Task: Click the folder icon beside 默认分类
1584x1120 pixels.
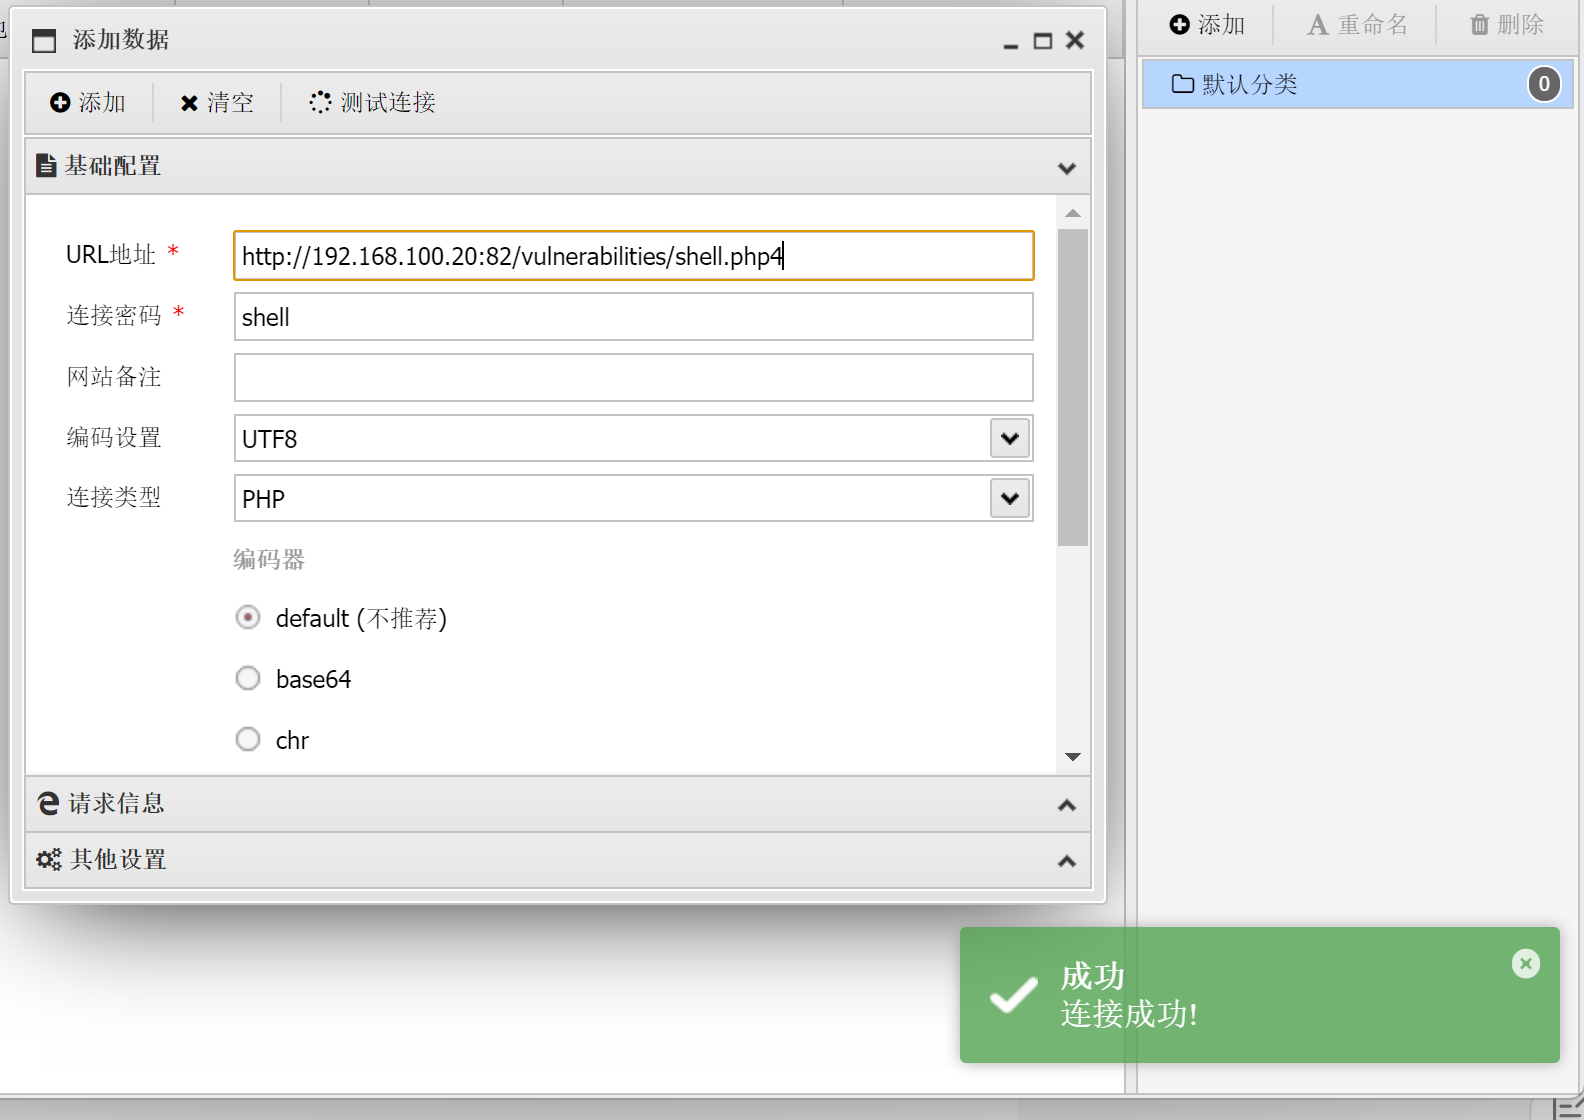Action: coord(1183,84)
